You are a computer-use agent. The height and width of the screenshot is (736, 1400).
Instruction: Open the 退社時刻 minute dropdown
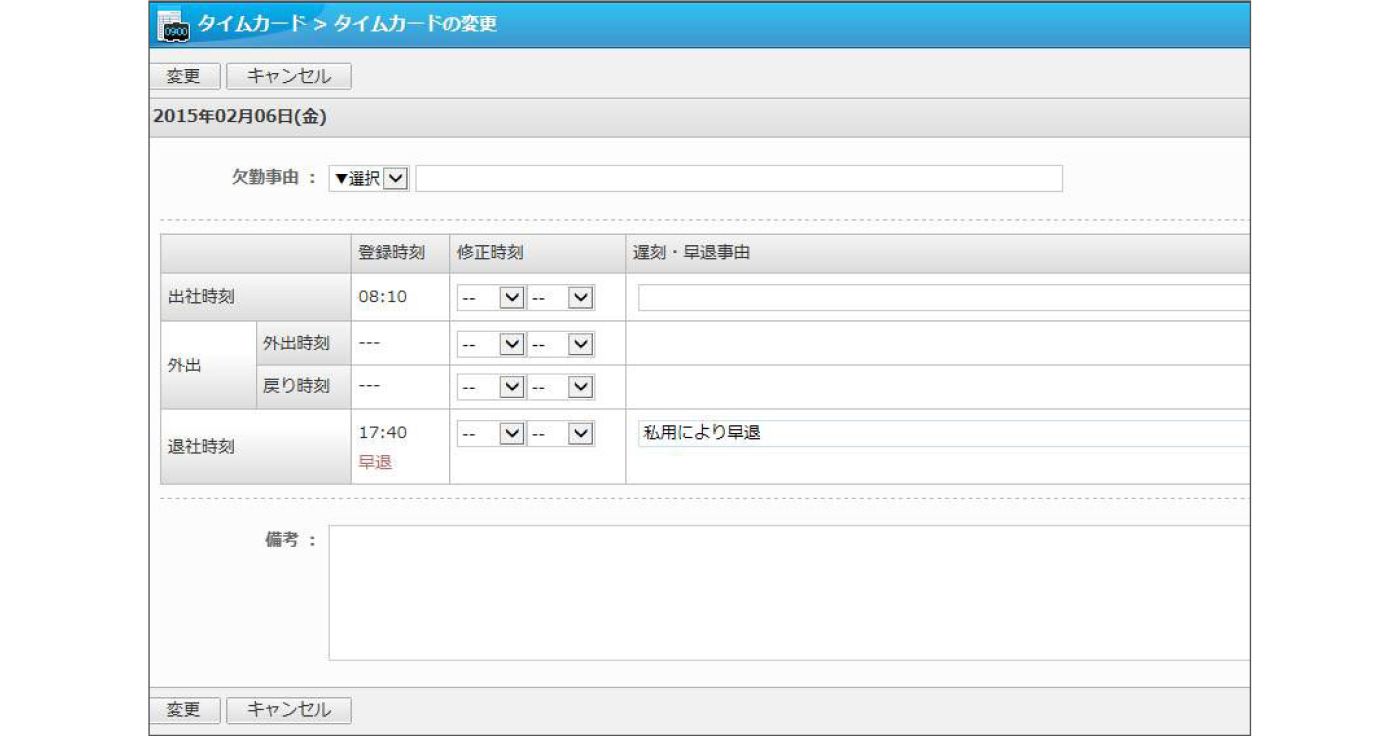(561, 434)
